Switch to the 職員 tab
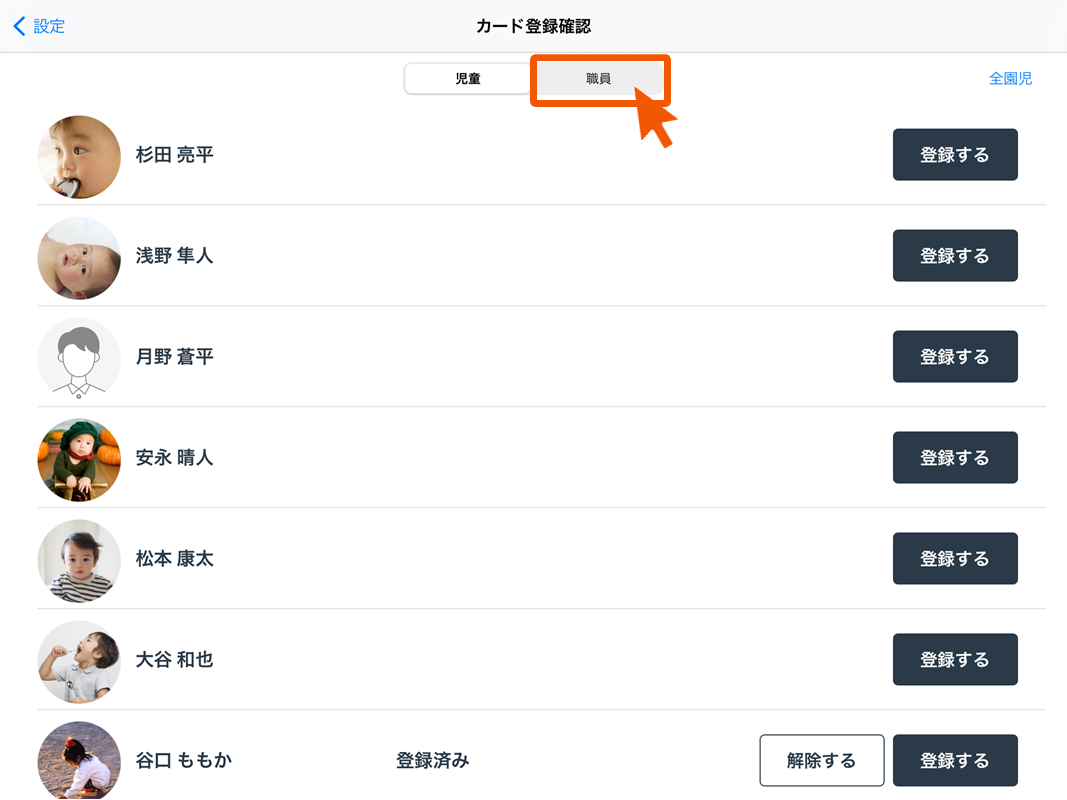Image resolution: width=1067 pixels, height=800 pixels. [598, 78]
